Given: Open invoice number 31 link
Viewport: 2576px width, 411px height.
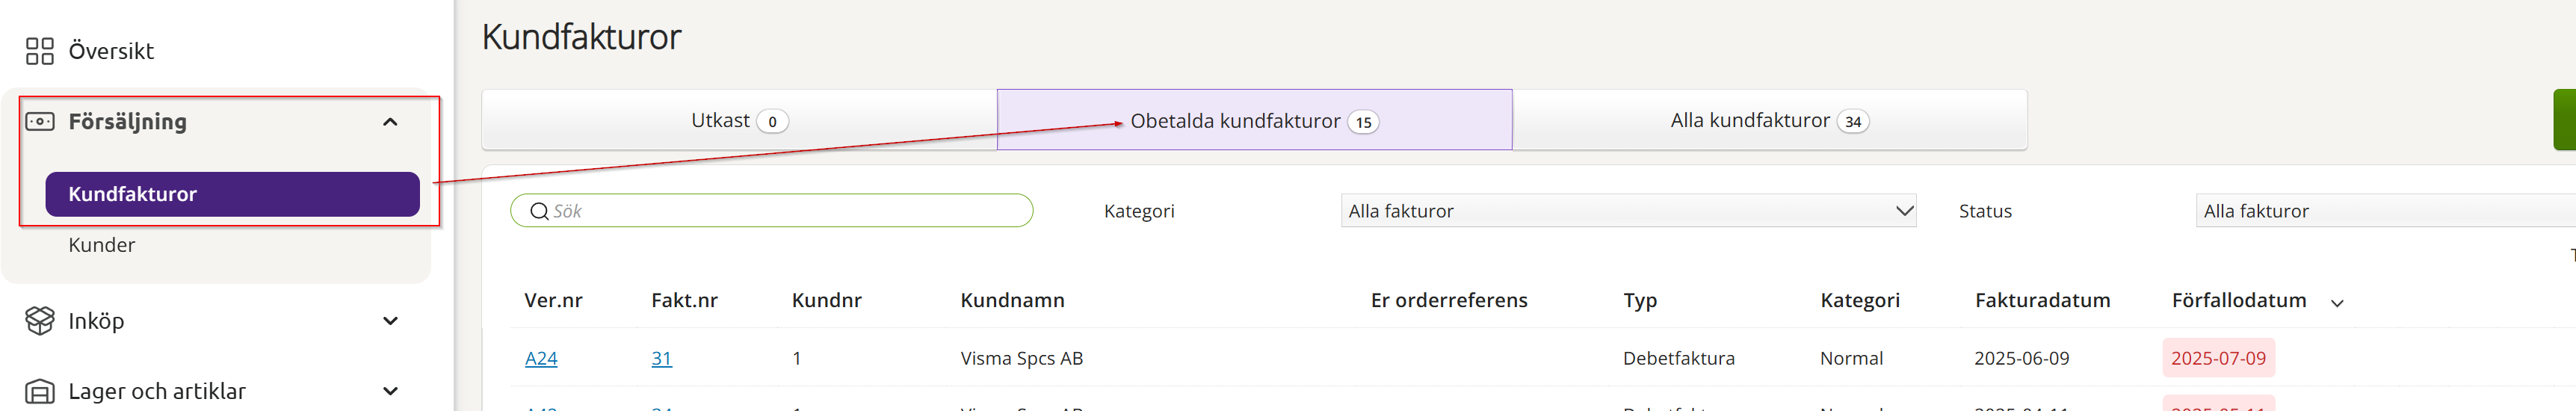Looking at the screenshot, I should (661, 358).
